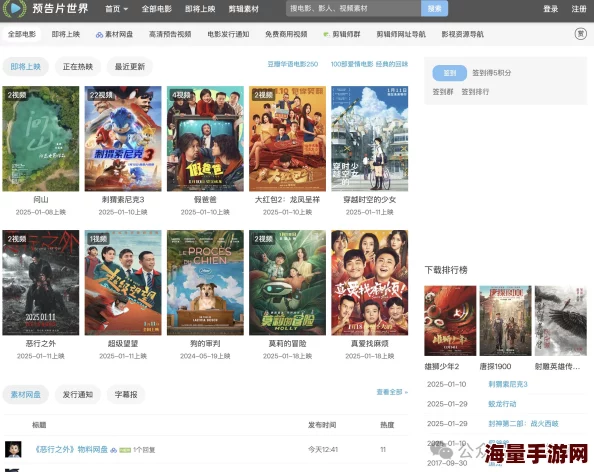Open 免费商用视频 in the sub-navigation

coord(286,34)
